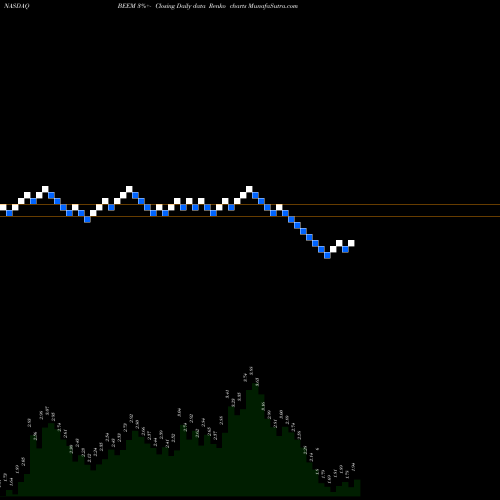Click the NASDAQ exchange label

(x=17, y=6)
